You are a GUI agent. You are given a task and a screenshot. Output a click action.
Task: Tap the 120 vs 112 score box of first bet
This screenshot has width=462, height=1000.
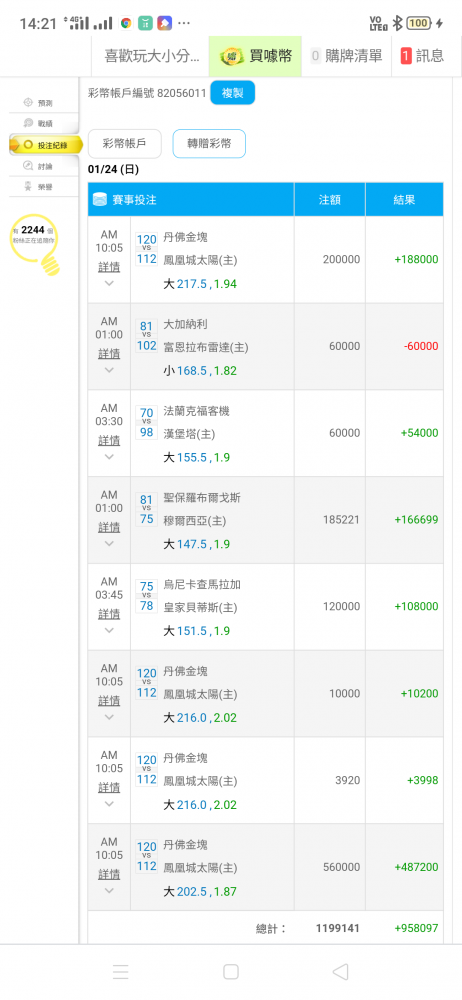click(x=146, y=249)
